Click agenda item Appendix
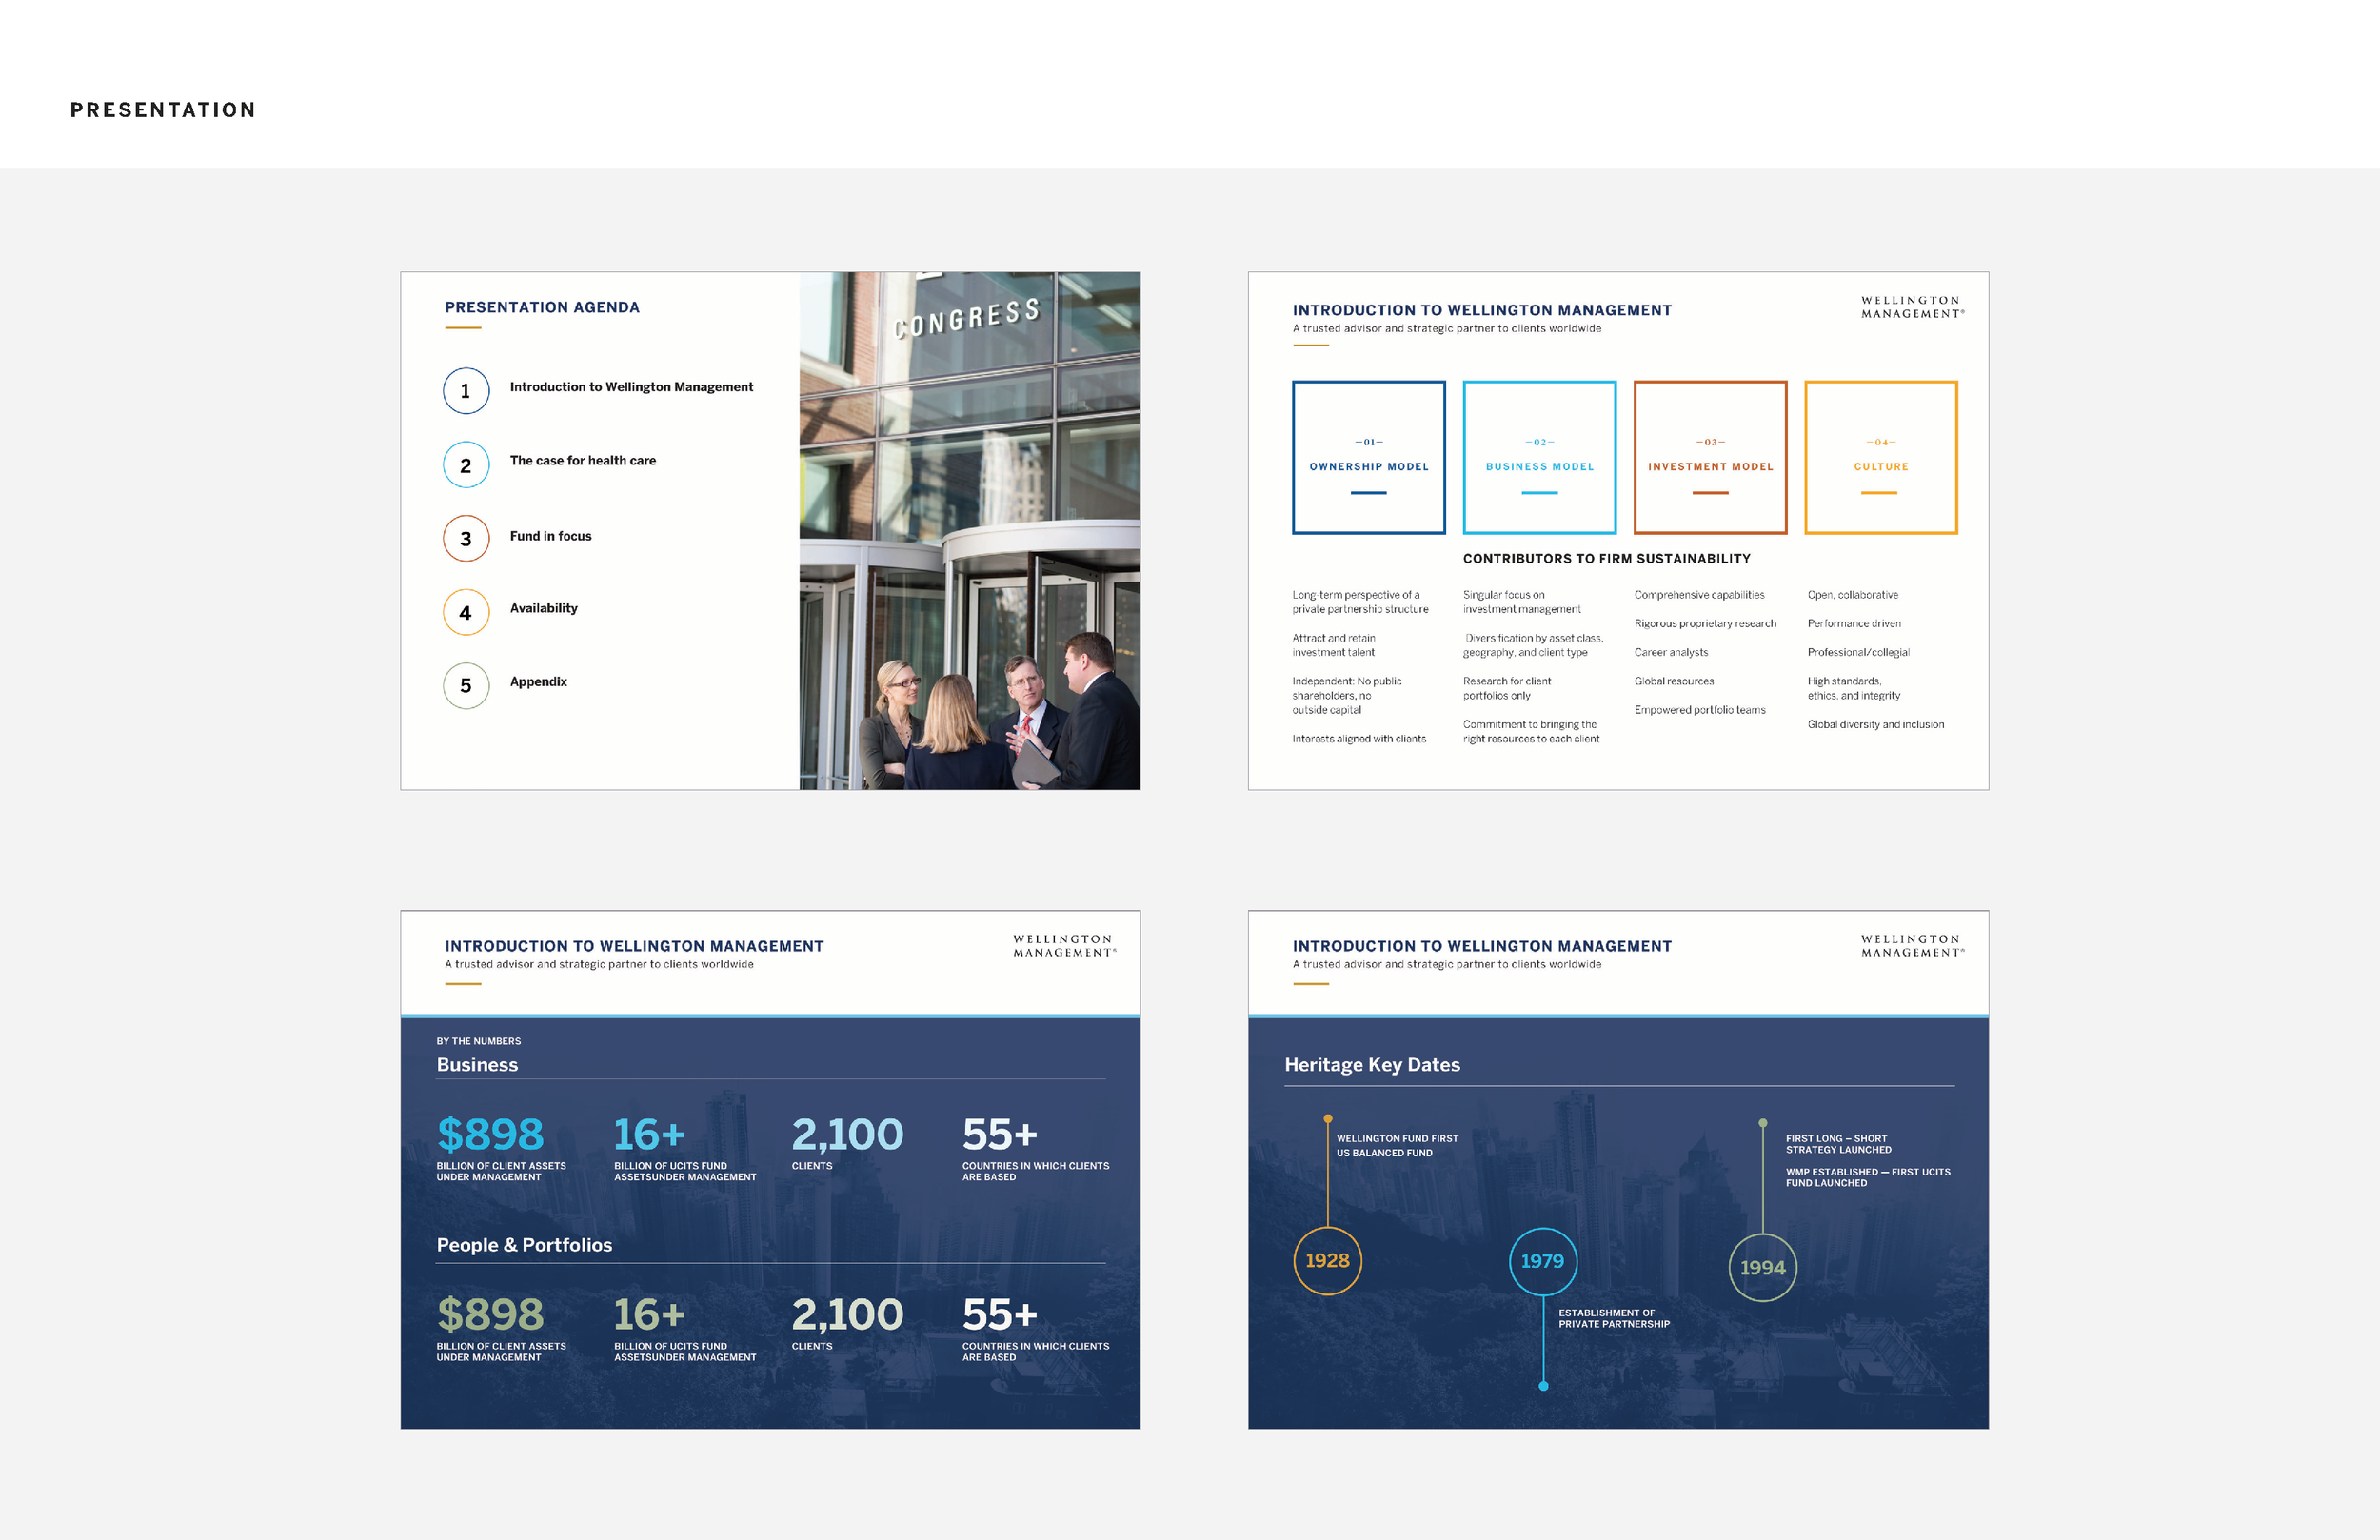This screenshot has height=1540, width=2380. pyautogui.click(x=538, y=682)
